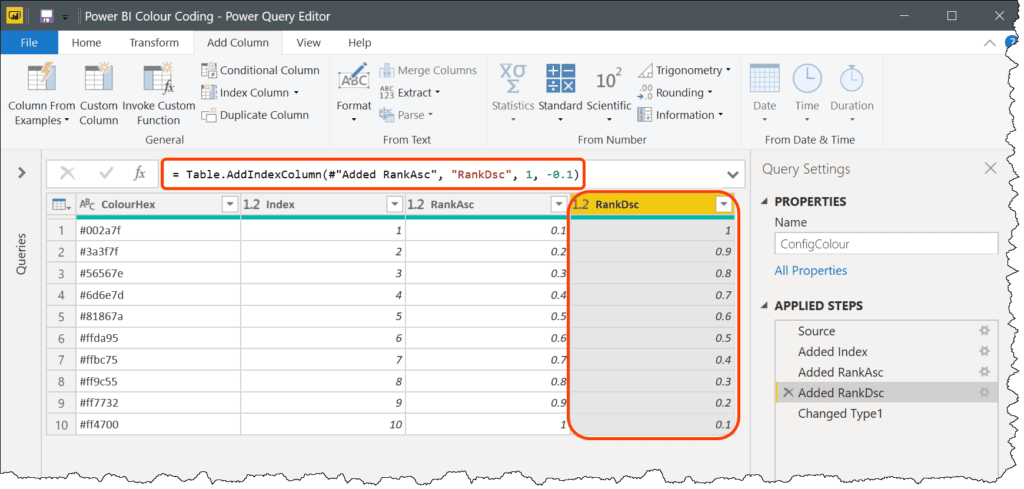
Task: Select the RankDsc column header
Action: [x=652, y=204]
